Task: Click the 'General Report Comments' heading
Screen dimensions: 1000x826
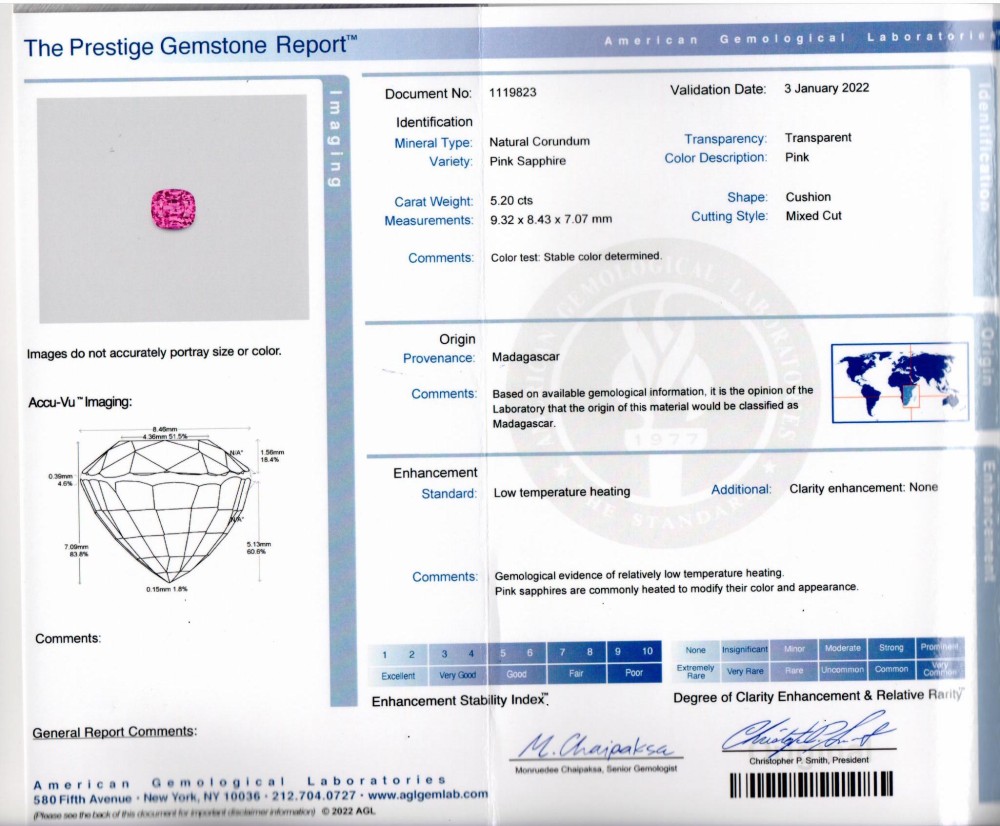Action: (115, 732)
